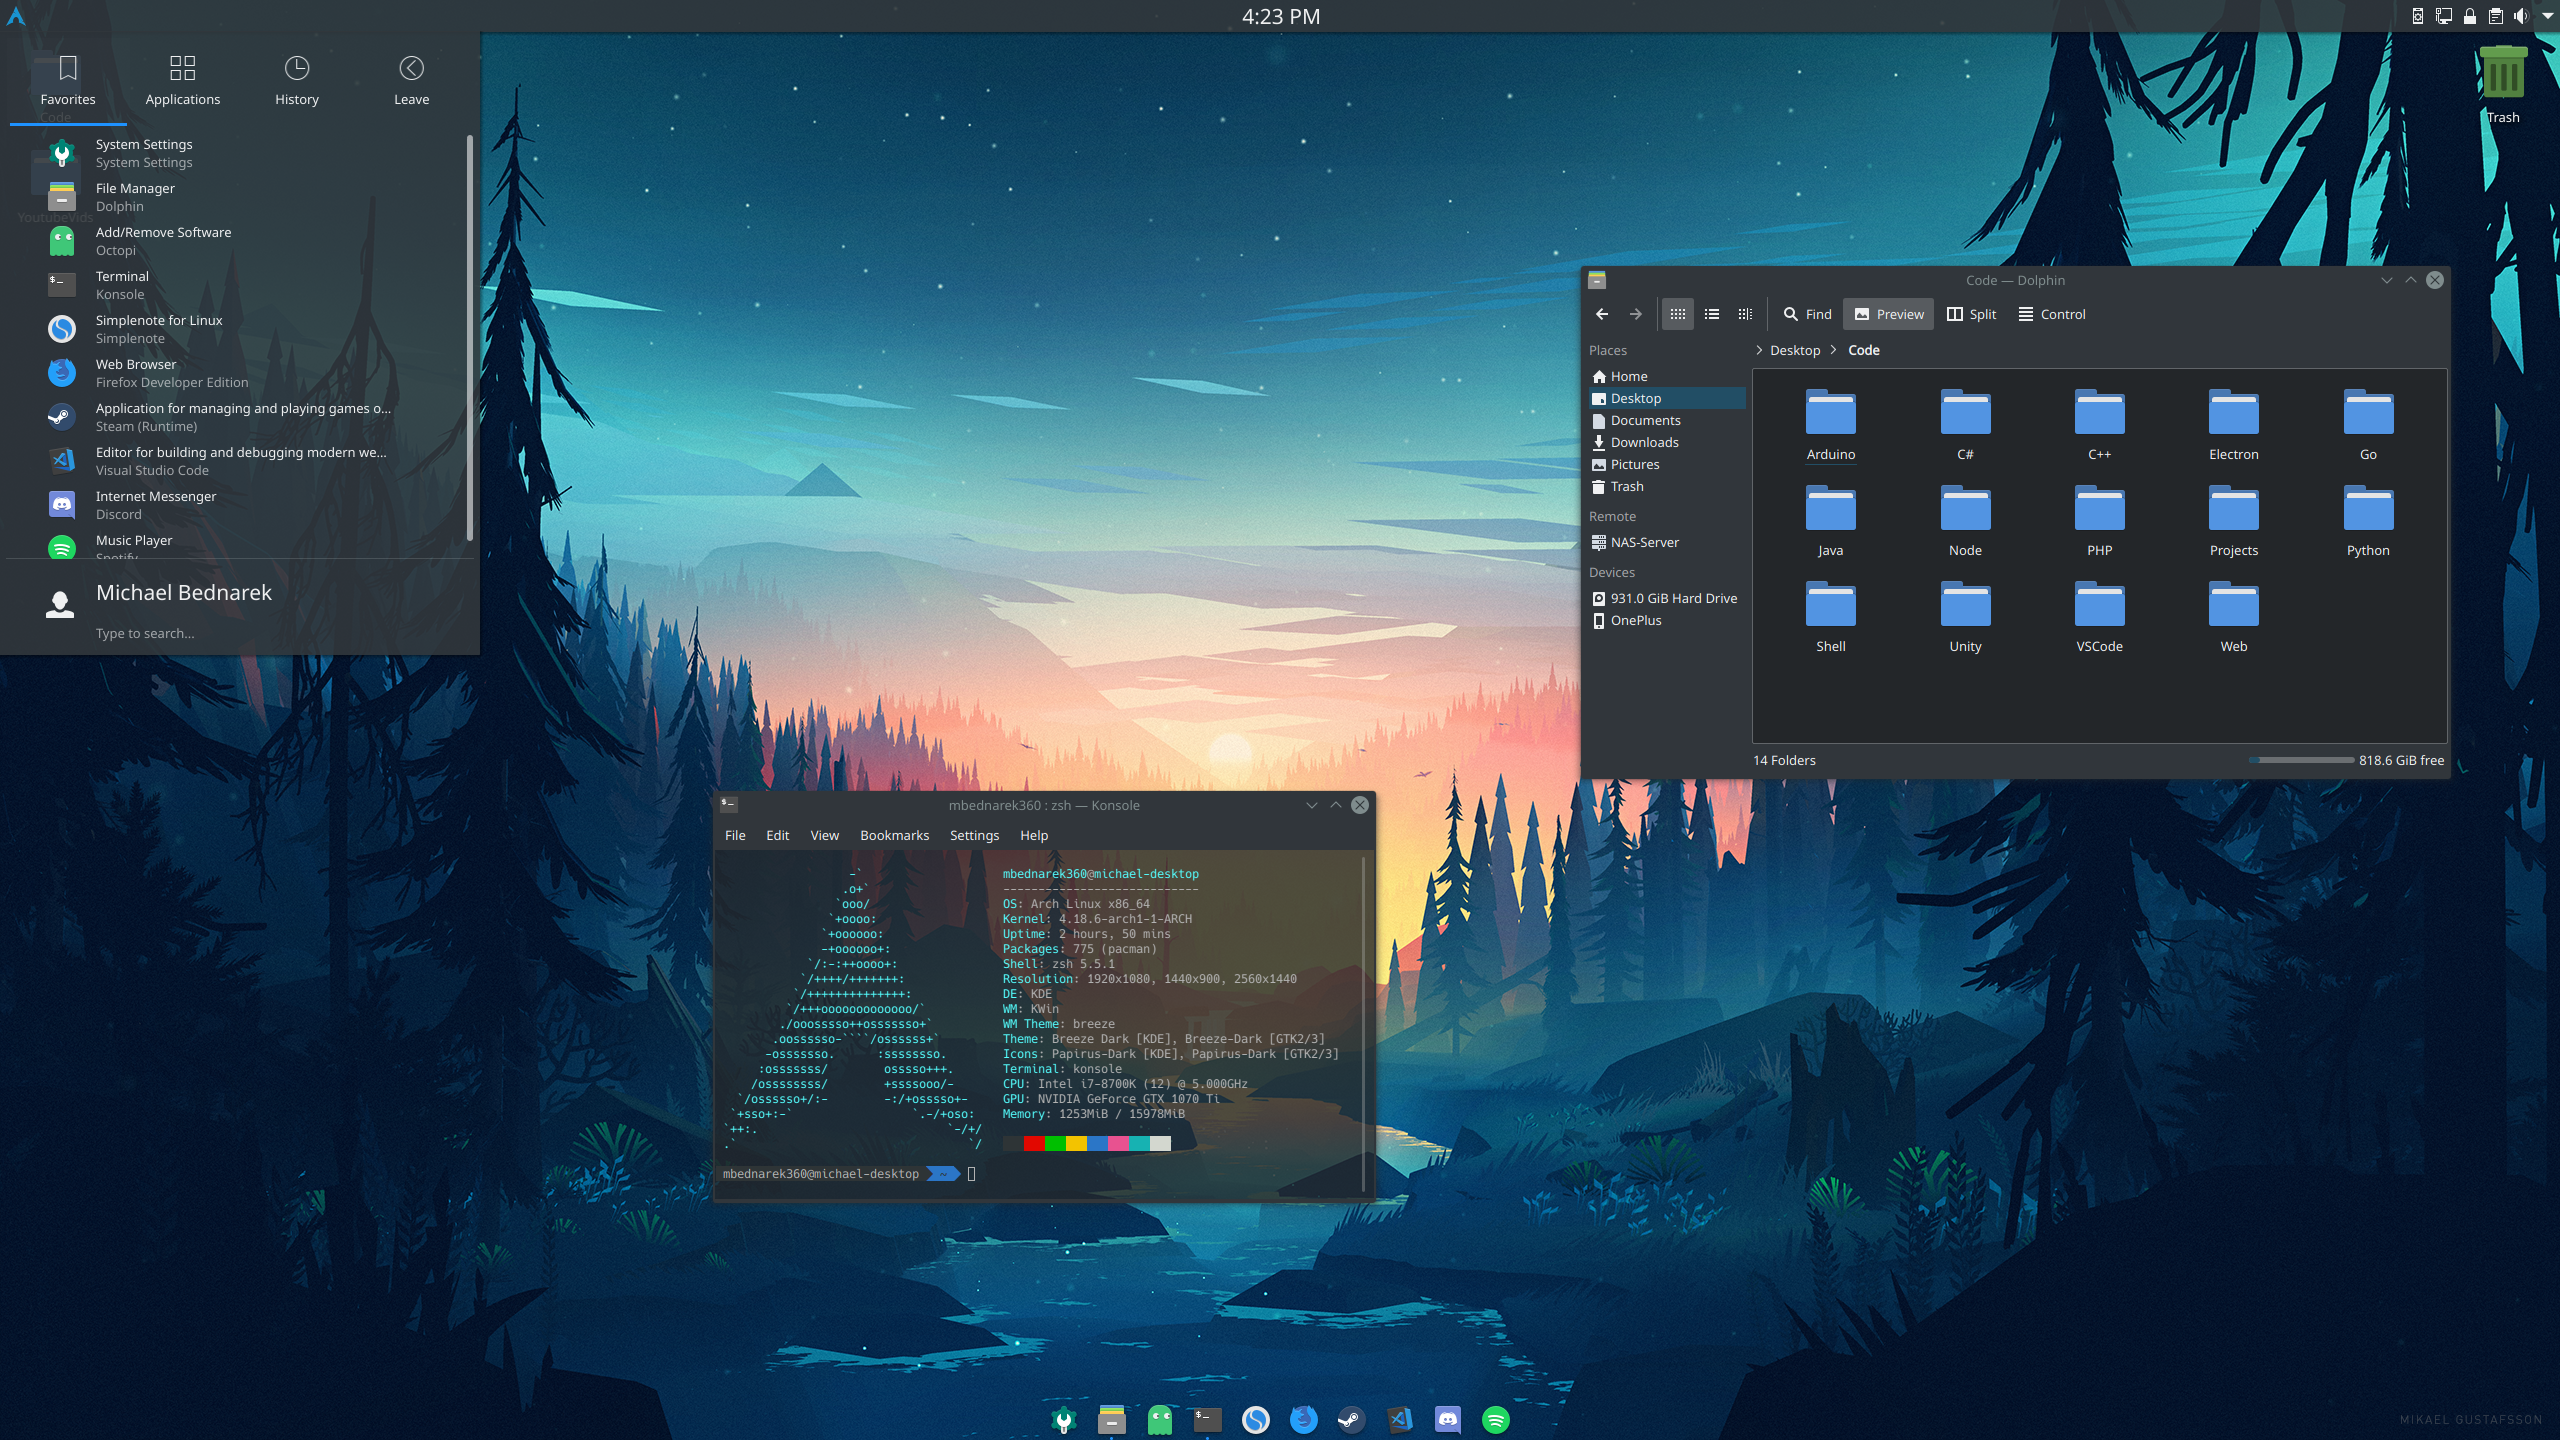The width and height of the screenshot is (2560, 1440).
Task: Select the VSCode folder
Action: (2099, 617)
